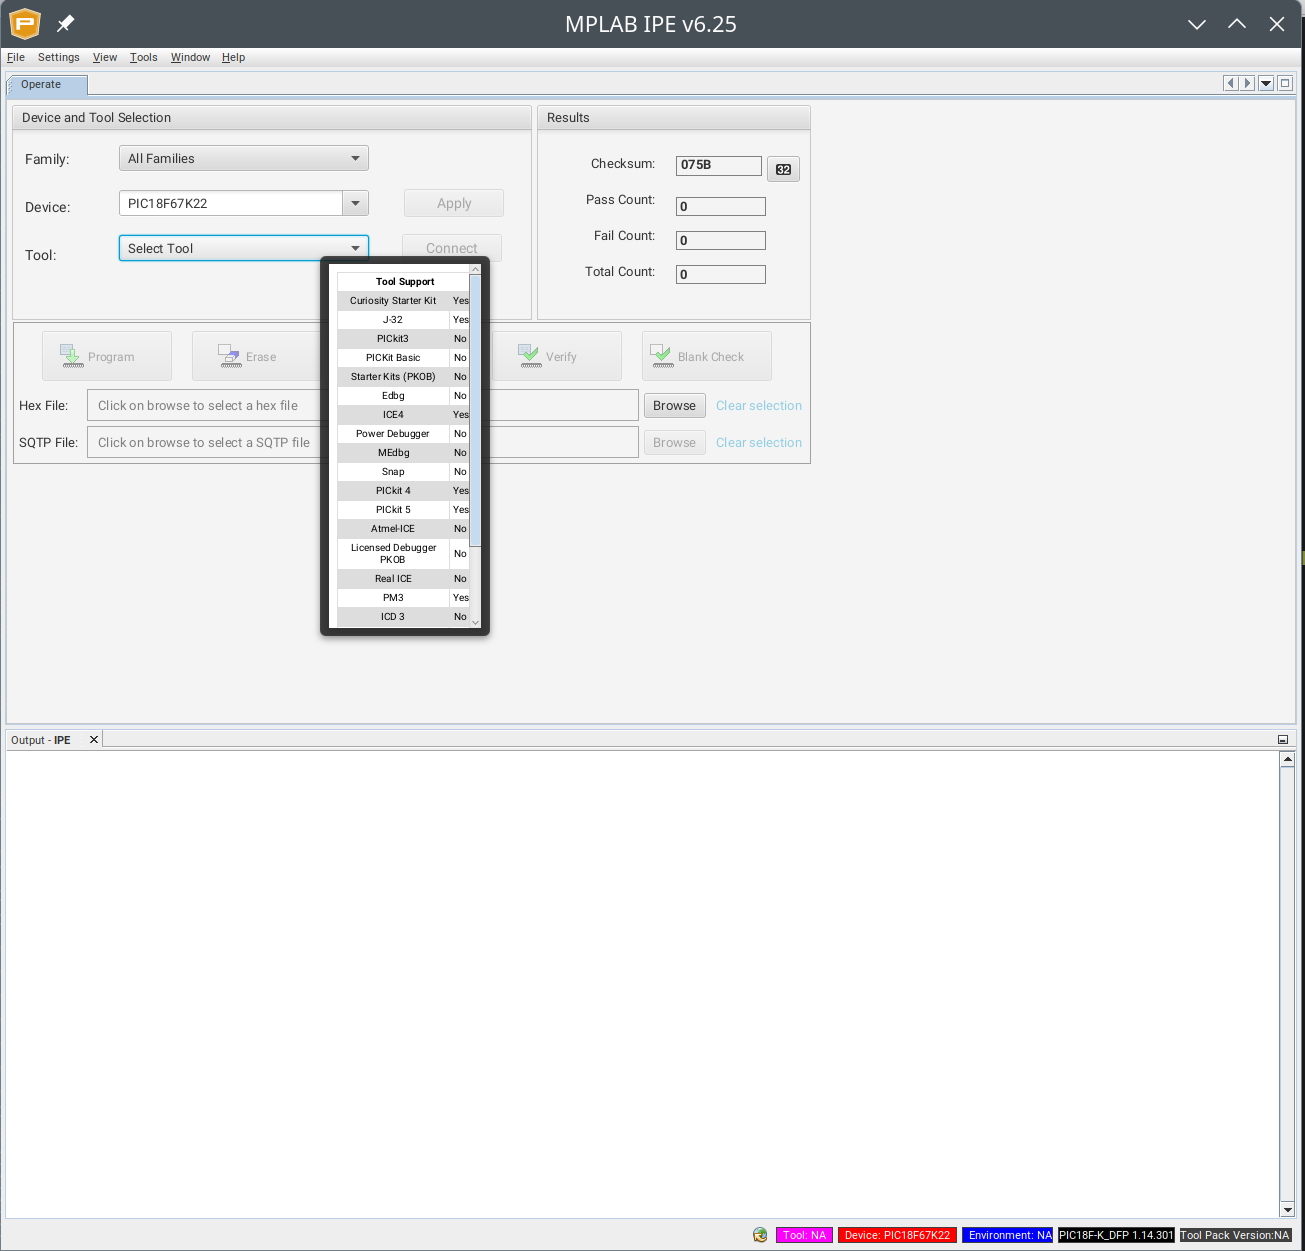This screenshot has width=1305, height=1251.
Task: Click the MPLAB IPE logo icon
Action: [25, 23]
